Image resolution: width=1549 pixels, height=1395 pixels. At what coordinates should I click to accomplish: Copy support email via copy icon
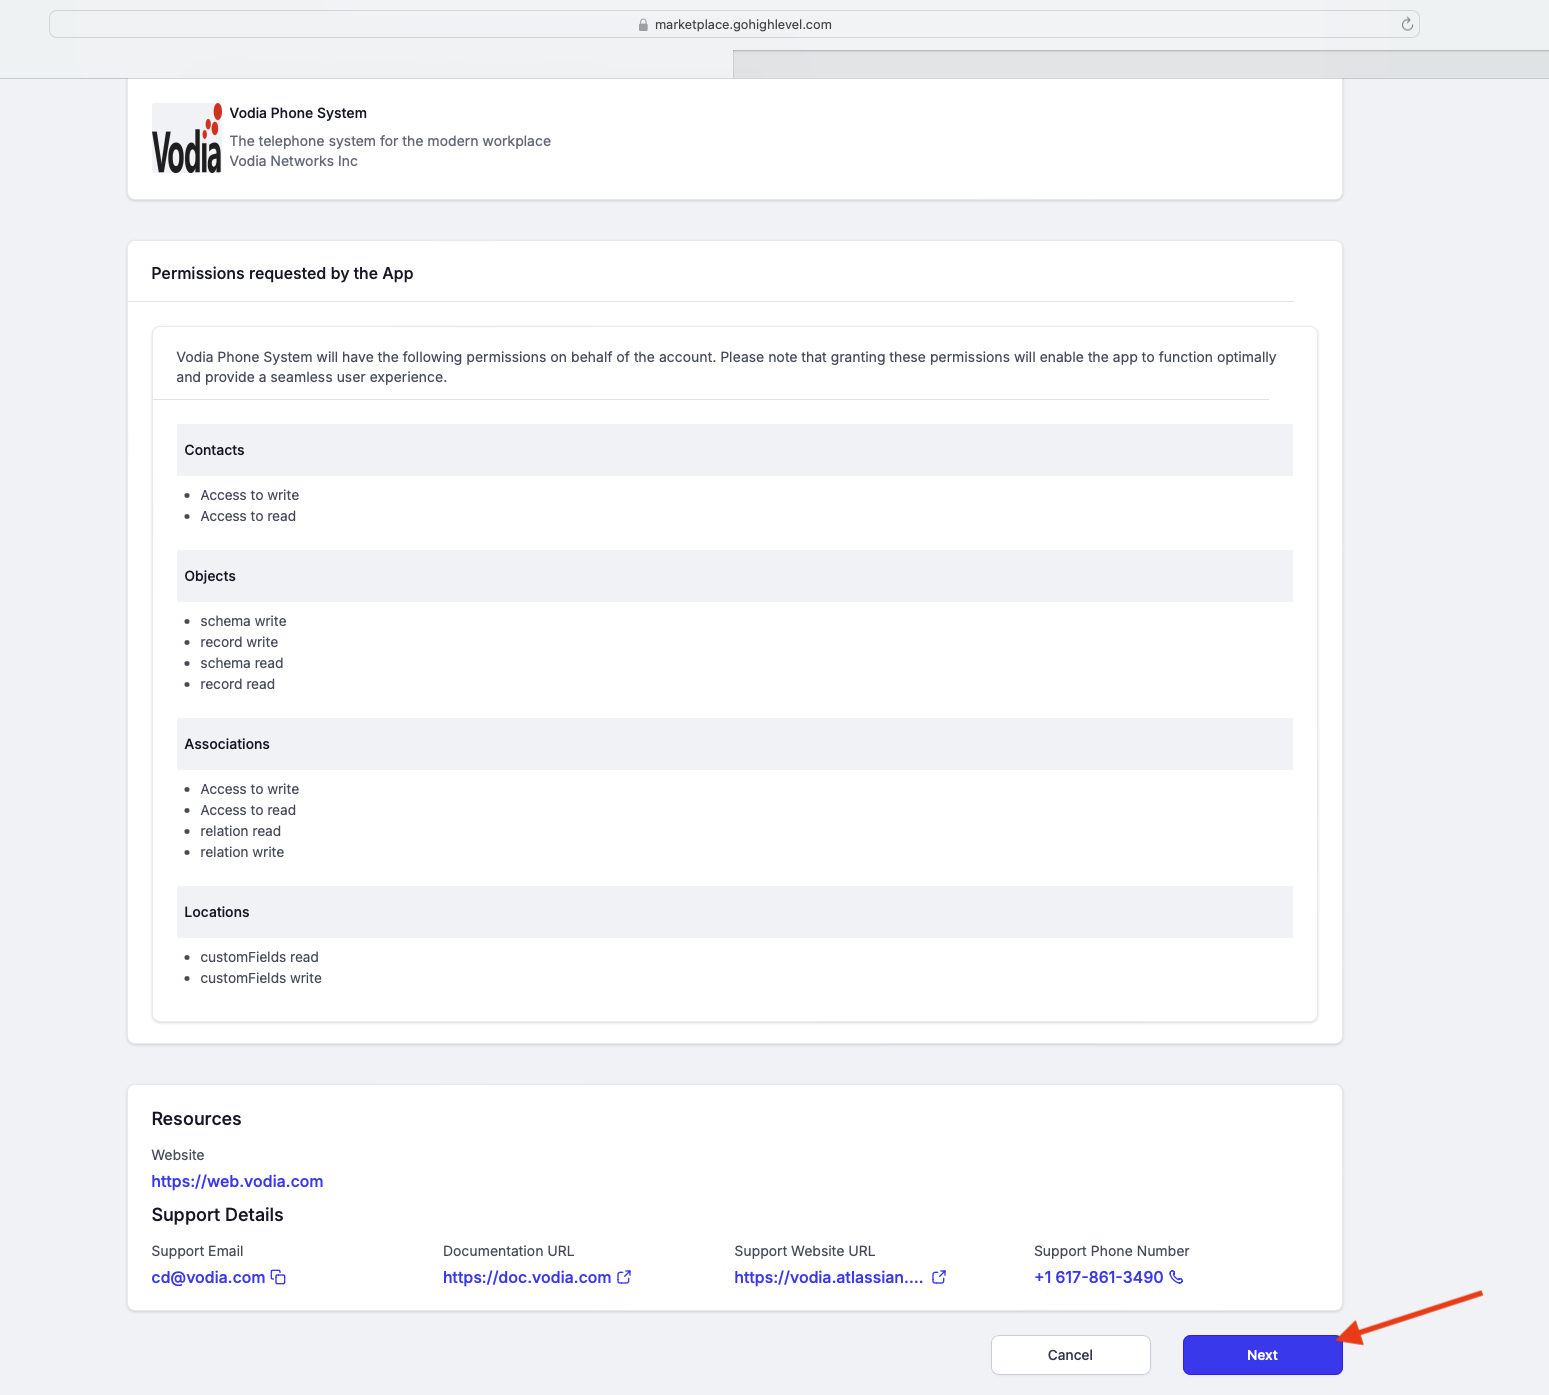(x=279, y=1277)
